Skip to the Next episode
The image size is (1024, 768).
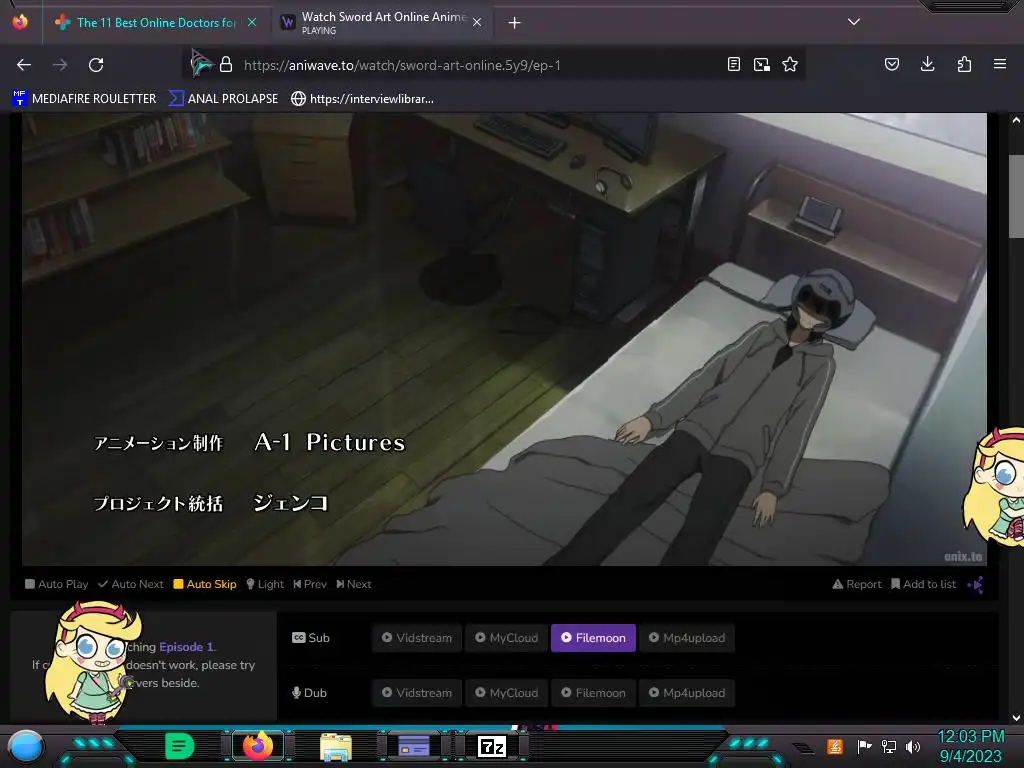pyautogui.click(x=353, y=584)
